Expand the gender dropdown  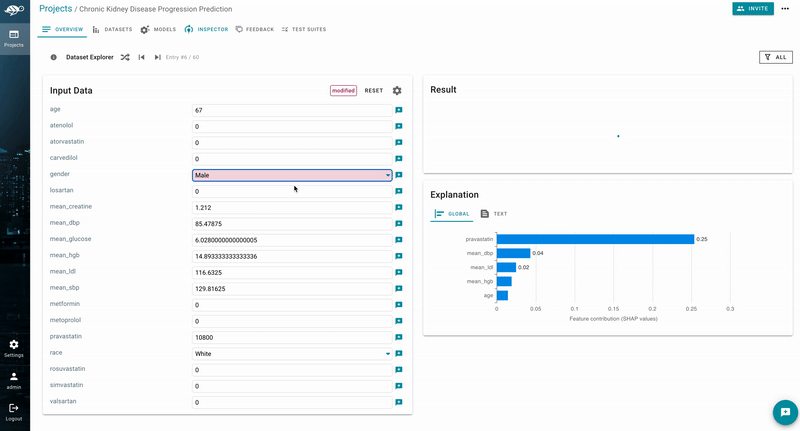(292, 175)
